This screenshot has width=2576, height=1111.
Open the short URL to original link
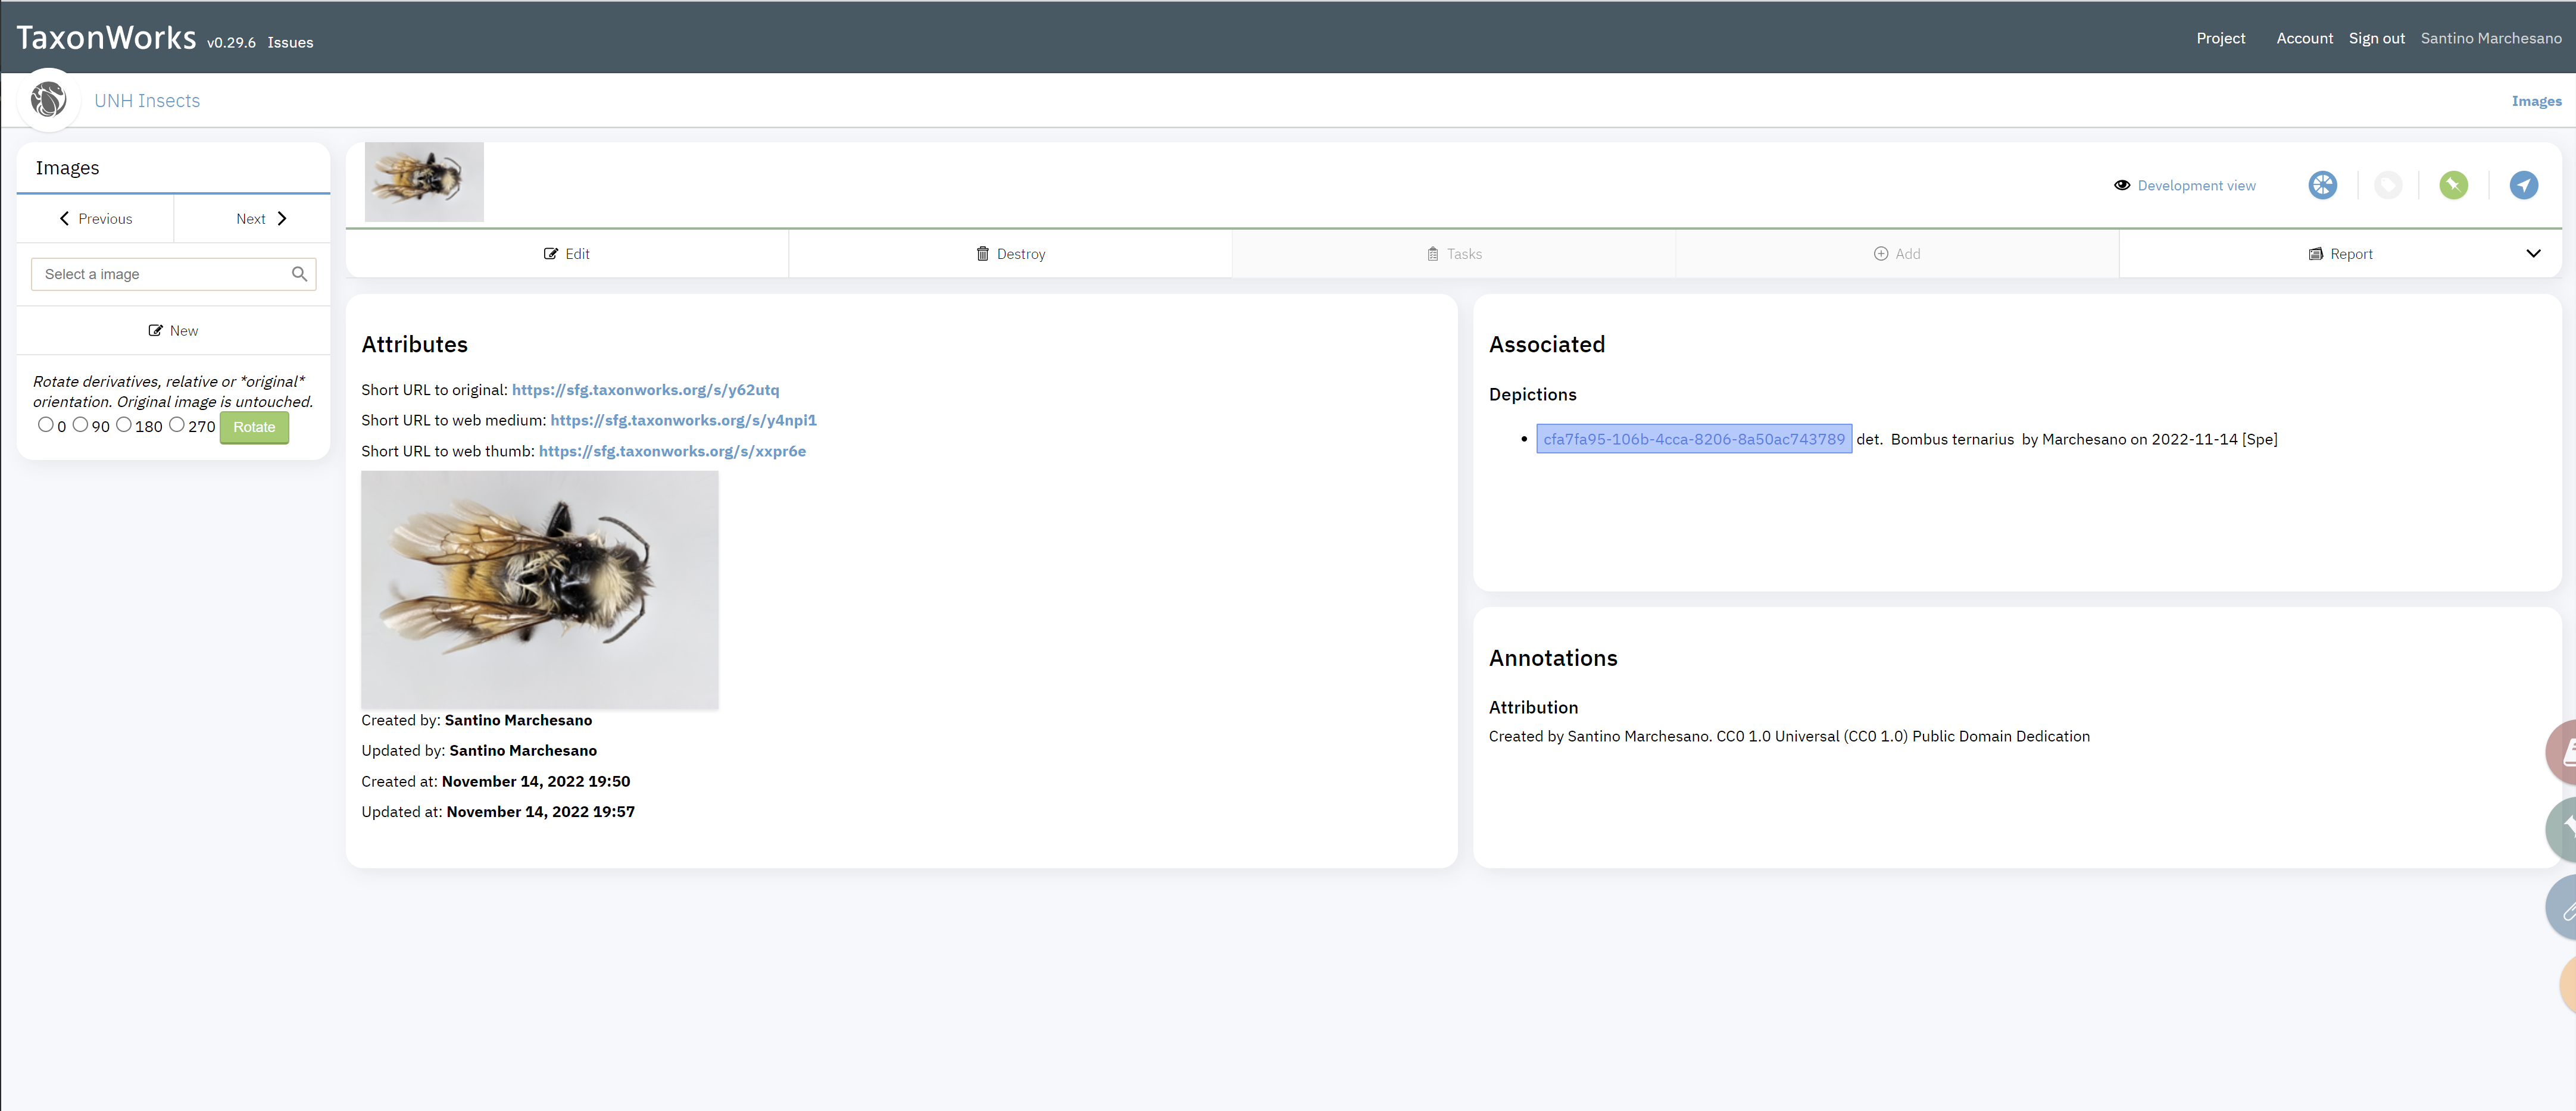645,390
